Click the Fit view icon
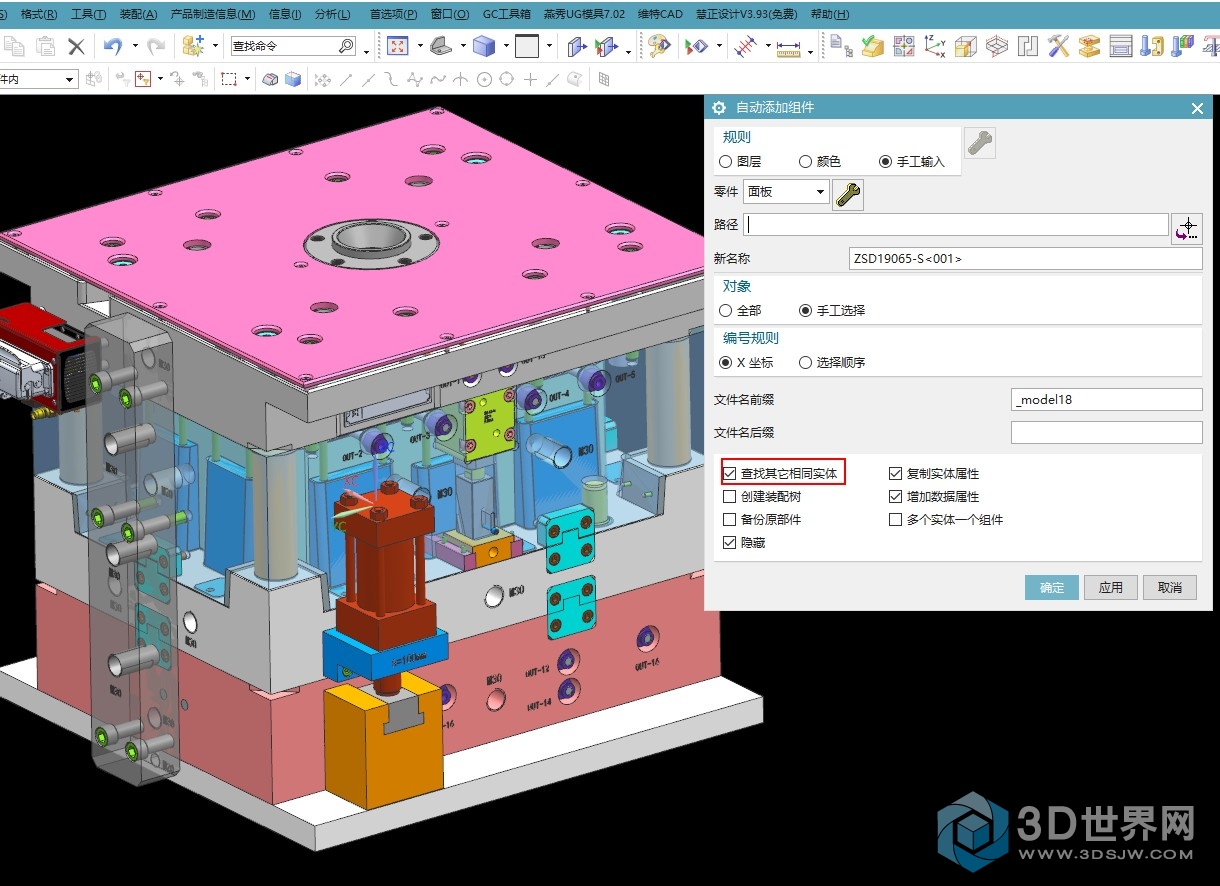Image resolution: width=1220 pixels, height=886 pixels. click(398, 46)
